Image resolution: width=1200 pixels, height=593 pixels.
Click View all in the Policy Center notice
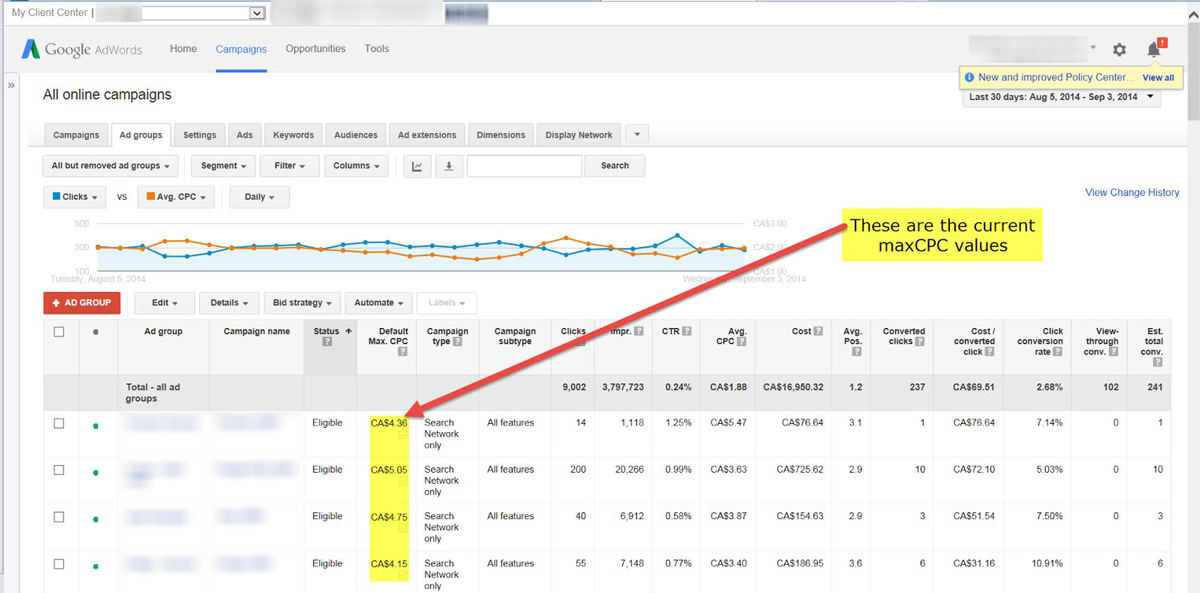(1158, 77)
